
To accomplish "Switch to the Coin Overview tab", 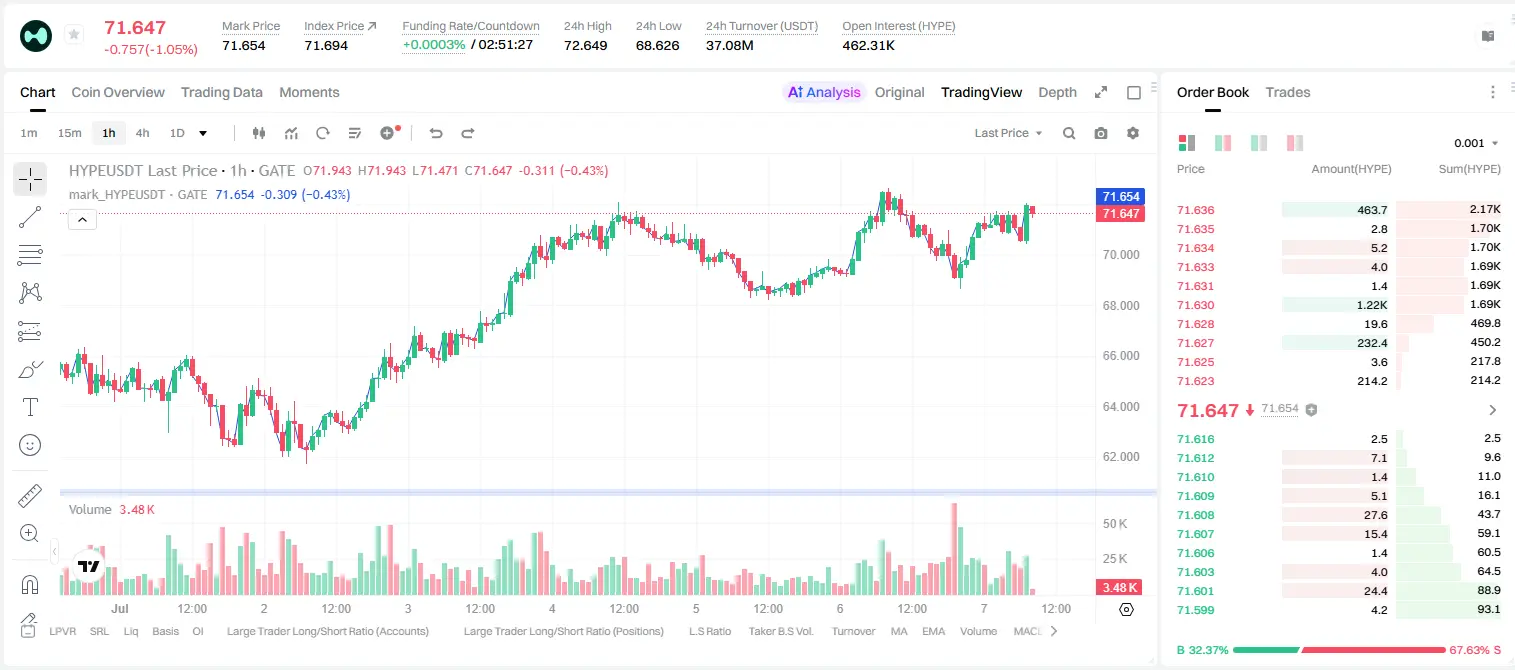I will [x=118, y=92].
